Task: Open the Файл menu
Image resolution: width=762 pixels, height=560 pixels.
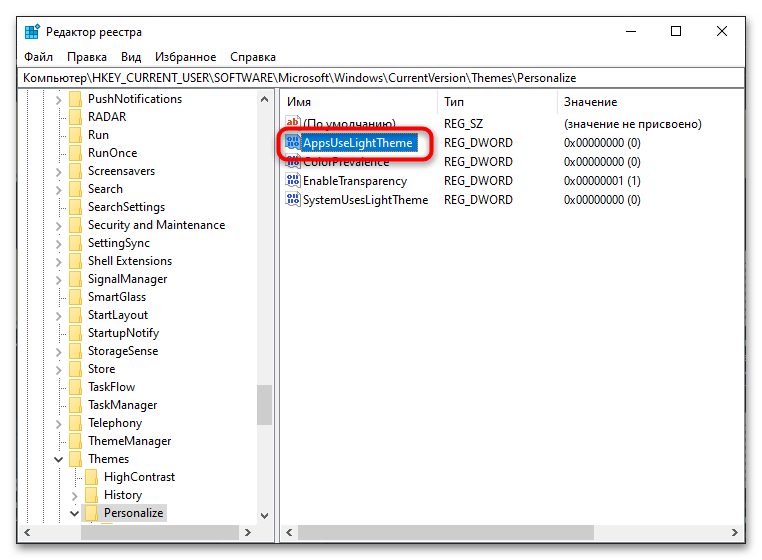Action: point(38,57)
